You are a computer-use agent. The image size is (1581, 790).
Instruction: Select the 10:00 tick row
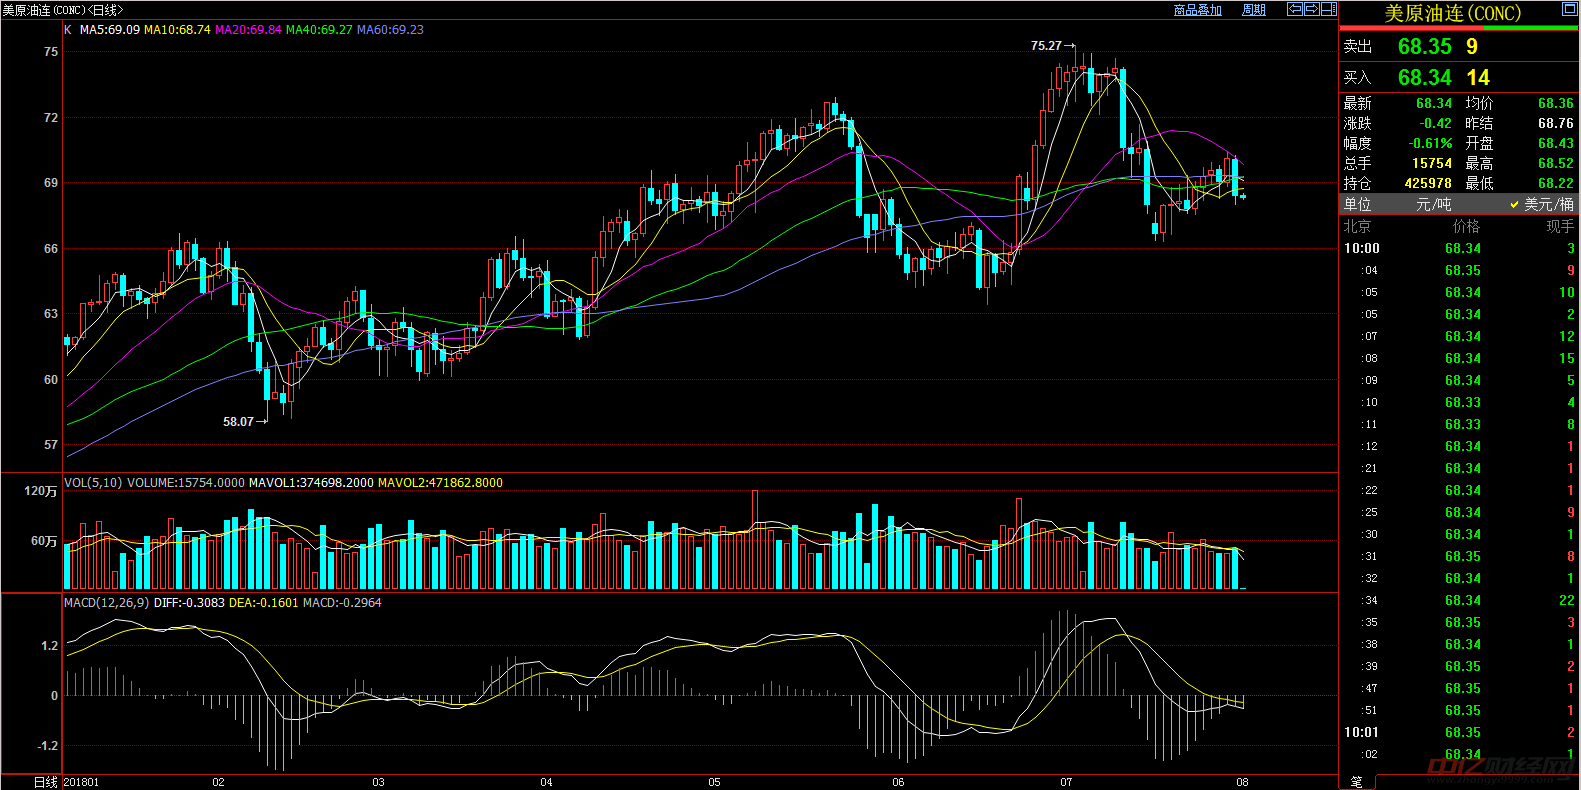1459,249
